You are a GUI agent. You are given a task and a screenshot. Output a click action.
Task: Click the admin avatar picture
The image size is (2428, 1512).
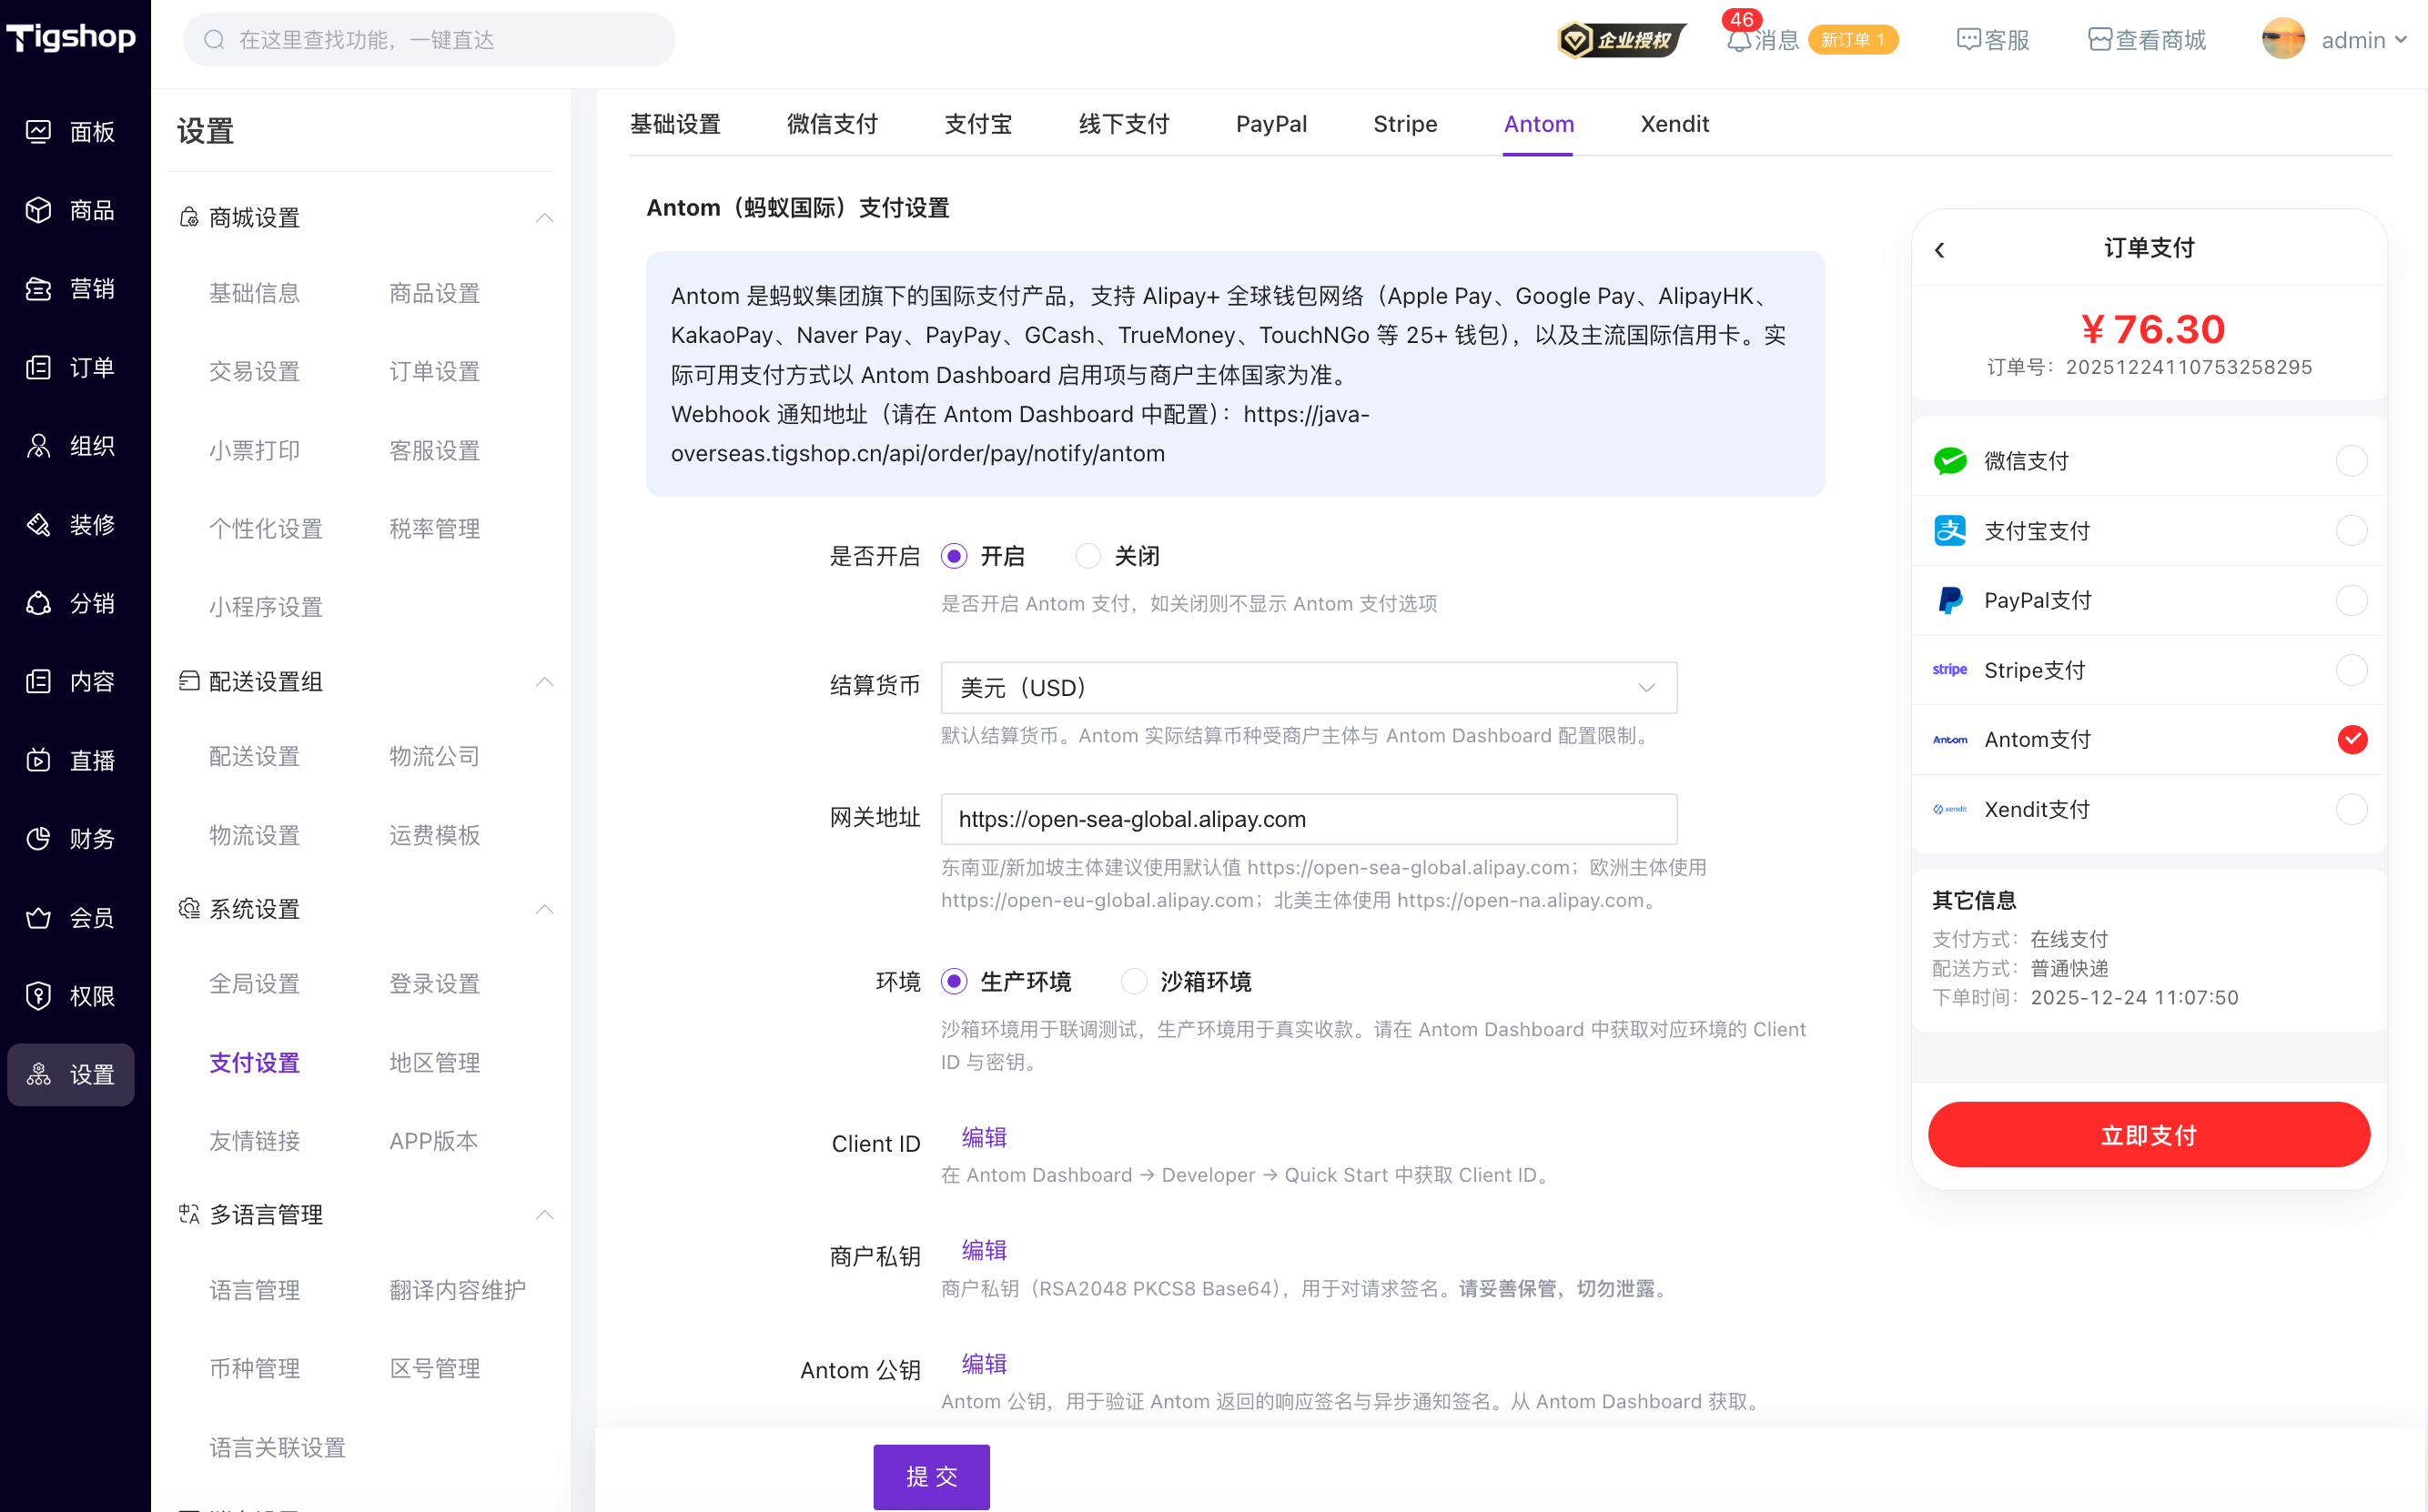click(2283, 39)
